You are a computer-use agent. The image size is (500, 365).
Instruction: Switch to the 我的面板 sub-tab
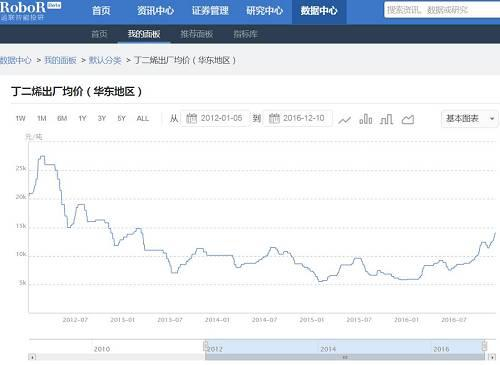coord(144,34)
